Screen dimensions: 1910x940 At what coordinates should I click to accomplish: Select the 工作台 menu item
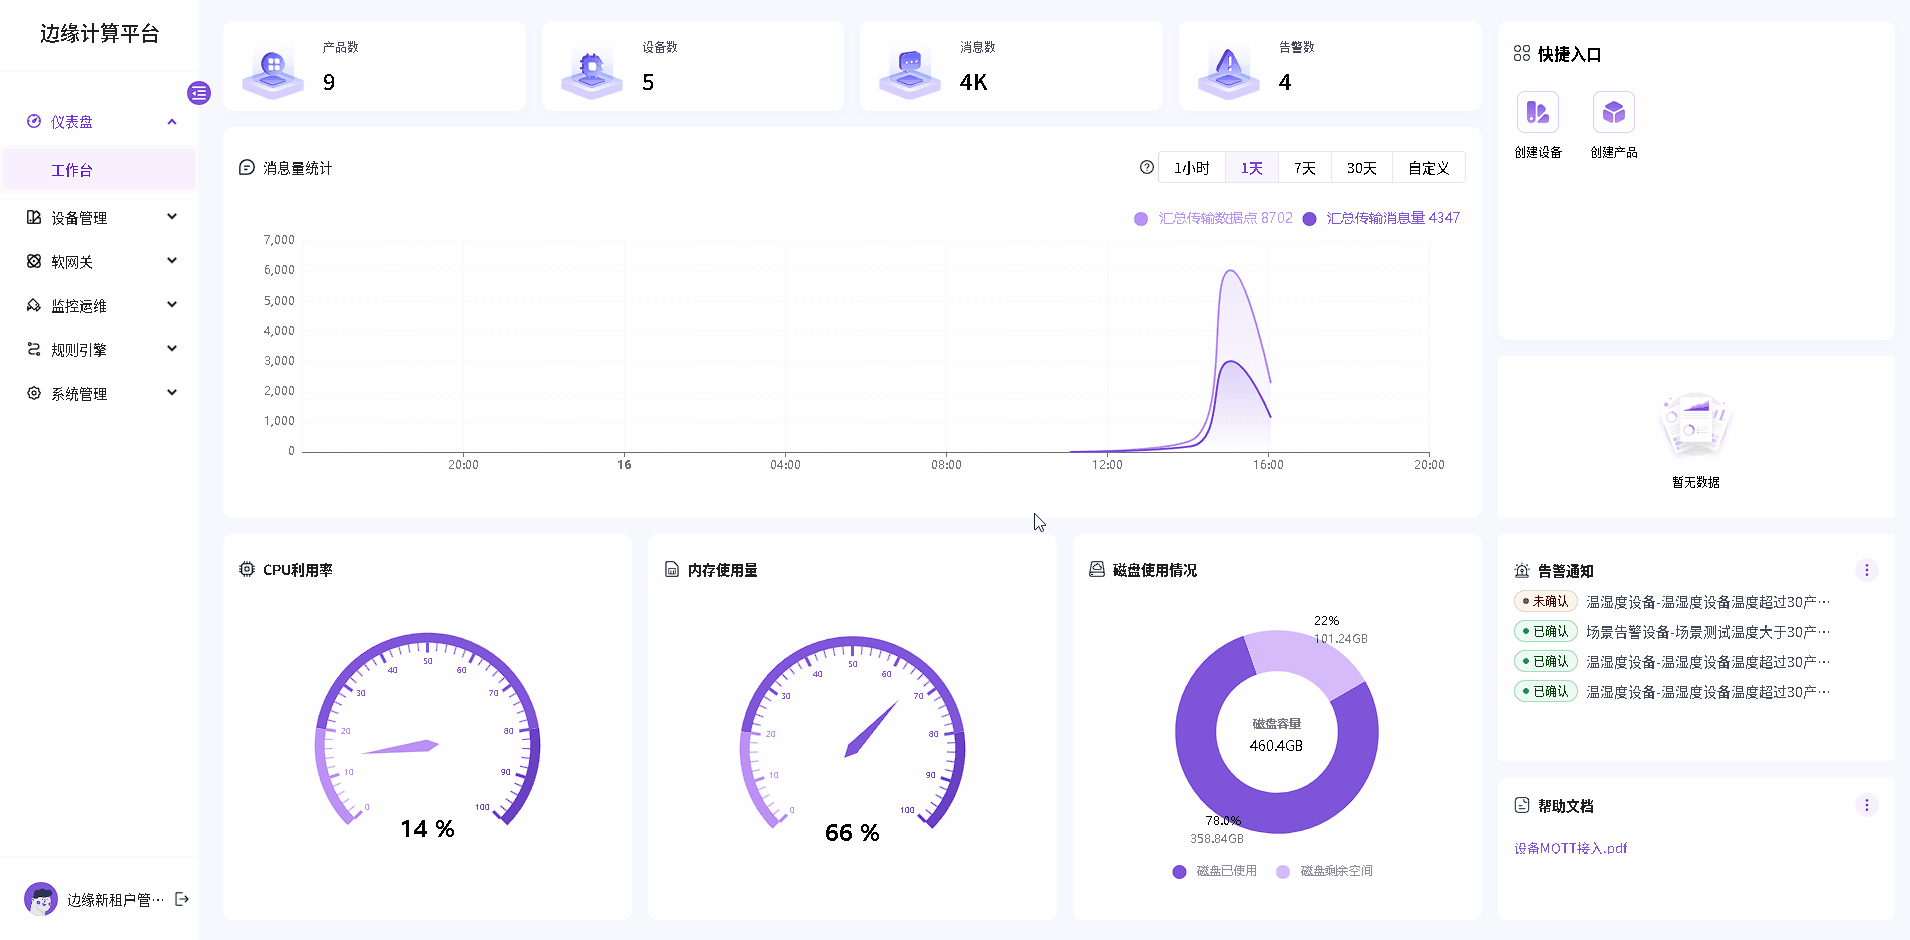72,170
